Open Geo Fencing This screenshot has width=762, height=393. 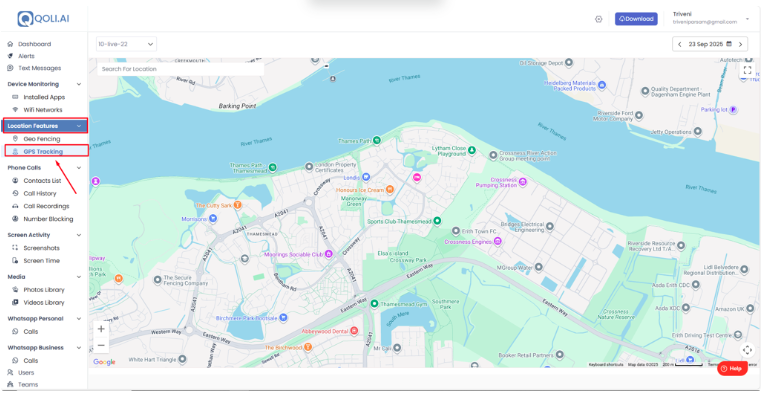tap(42, 139)
